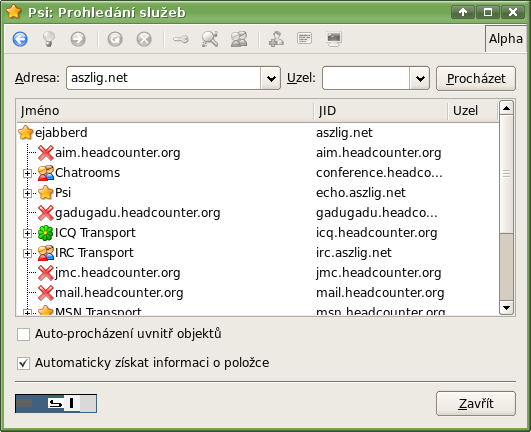
Task: Open the Uzel dropdown arrow
Action: [x=420, y=79]
